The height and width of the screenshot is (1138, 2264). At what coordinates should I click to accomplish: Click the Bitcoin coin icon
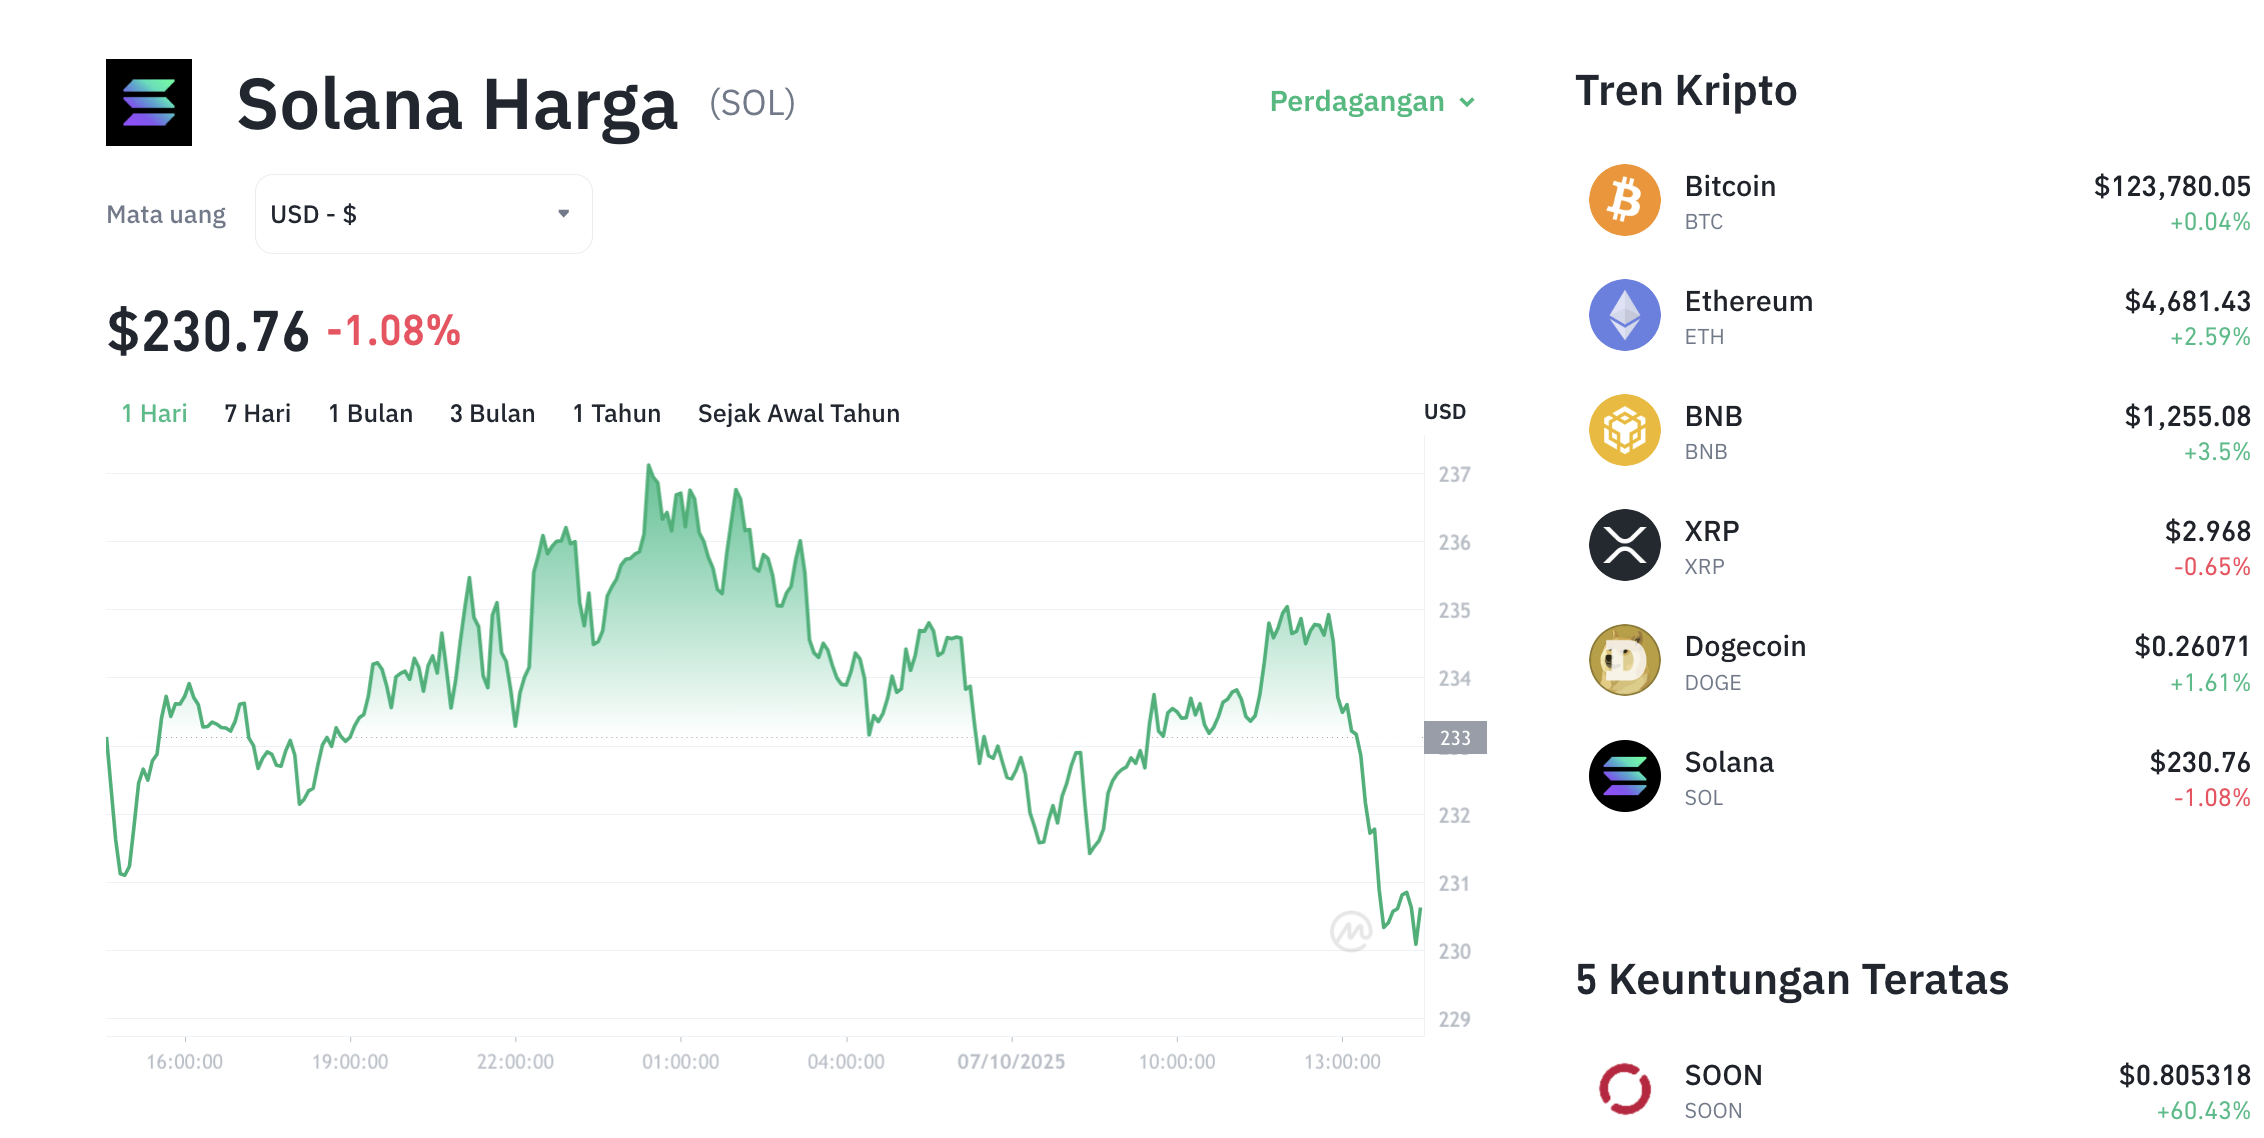[x=1624, y=200]
